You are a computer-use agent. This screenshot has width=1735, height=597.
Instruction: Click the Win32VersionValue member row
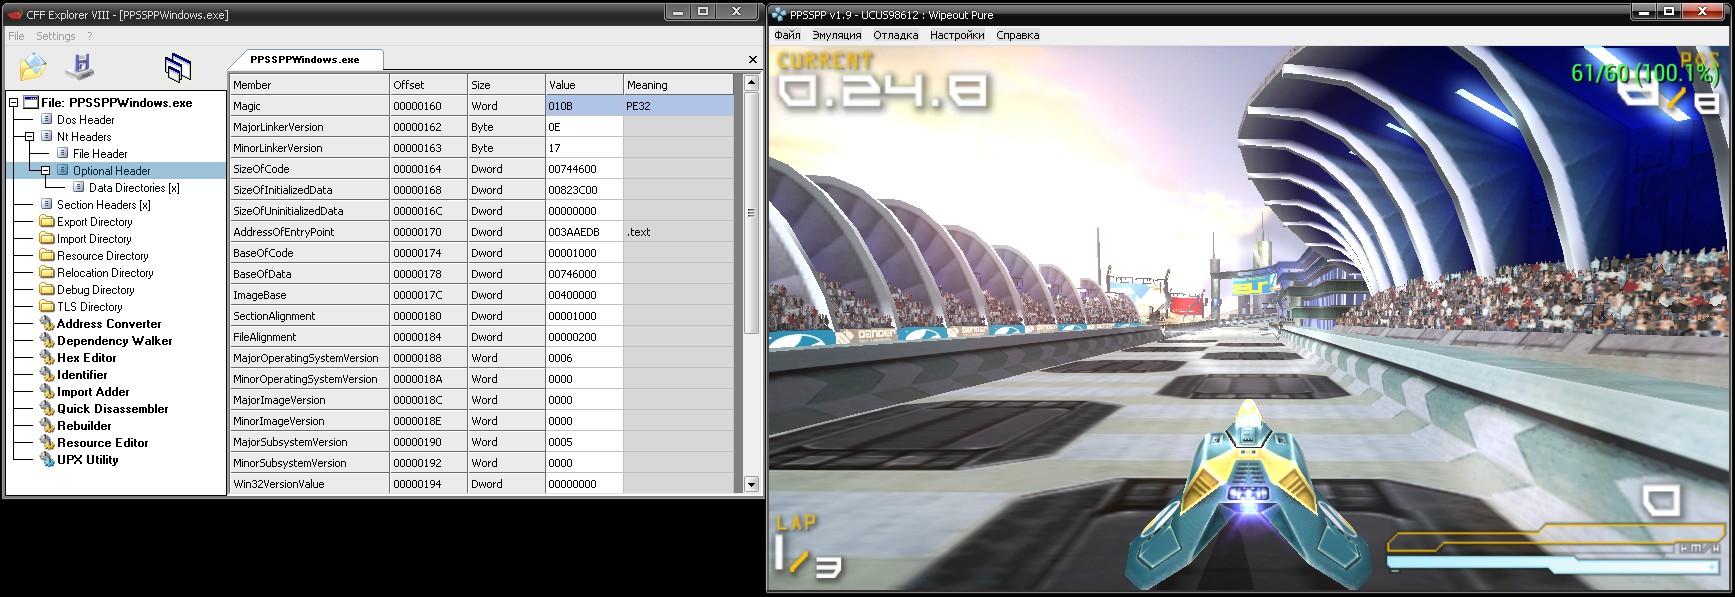[309, 484]
